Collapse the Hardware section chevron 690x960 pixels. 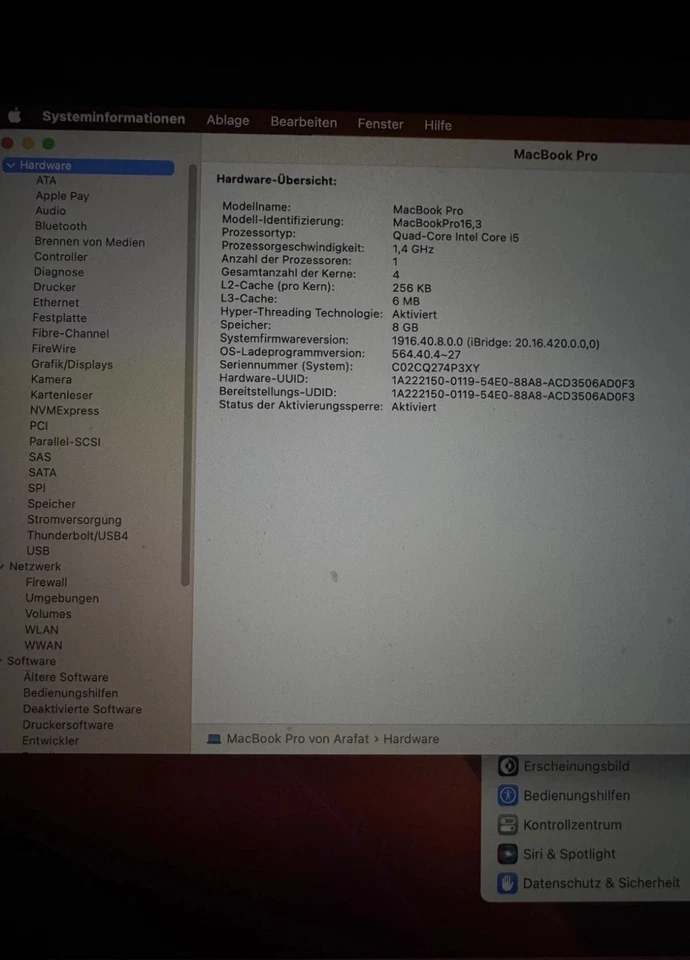[x=10, y=165]
